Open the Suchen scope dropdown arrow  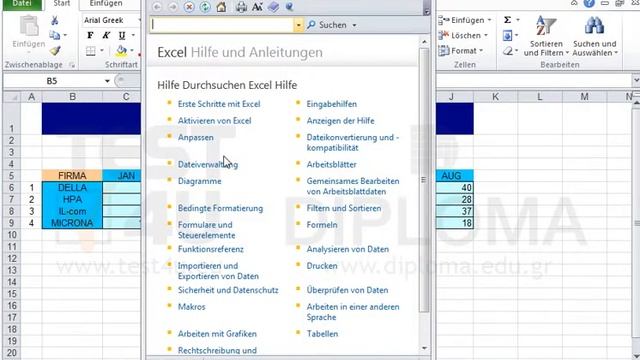point(354,25)
